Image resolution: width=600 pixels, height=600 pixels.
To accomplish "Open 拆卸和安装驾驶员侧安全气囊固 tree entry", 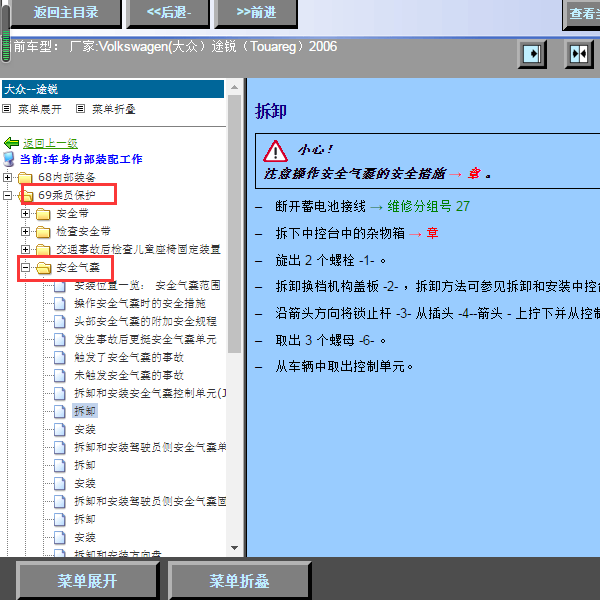I will coord(150,501).
